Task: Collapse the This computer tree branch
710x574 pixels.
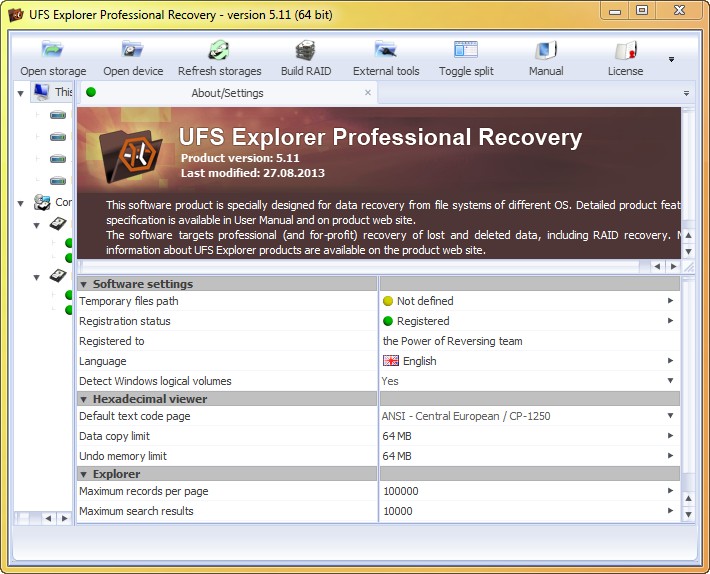Action: tap(20, 94)
